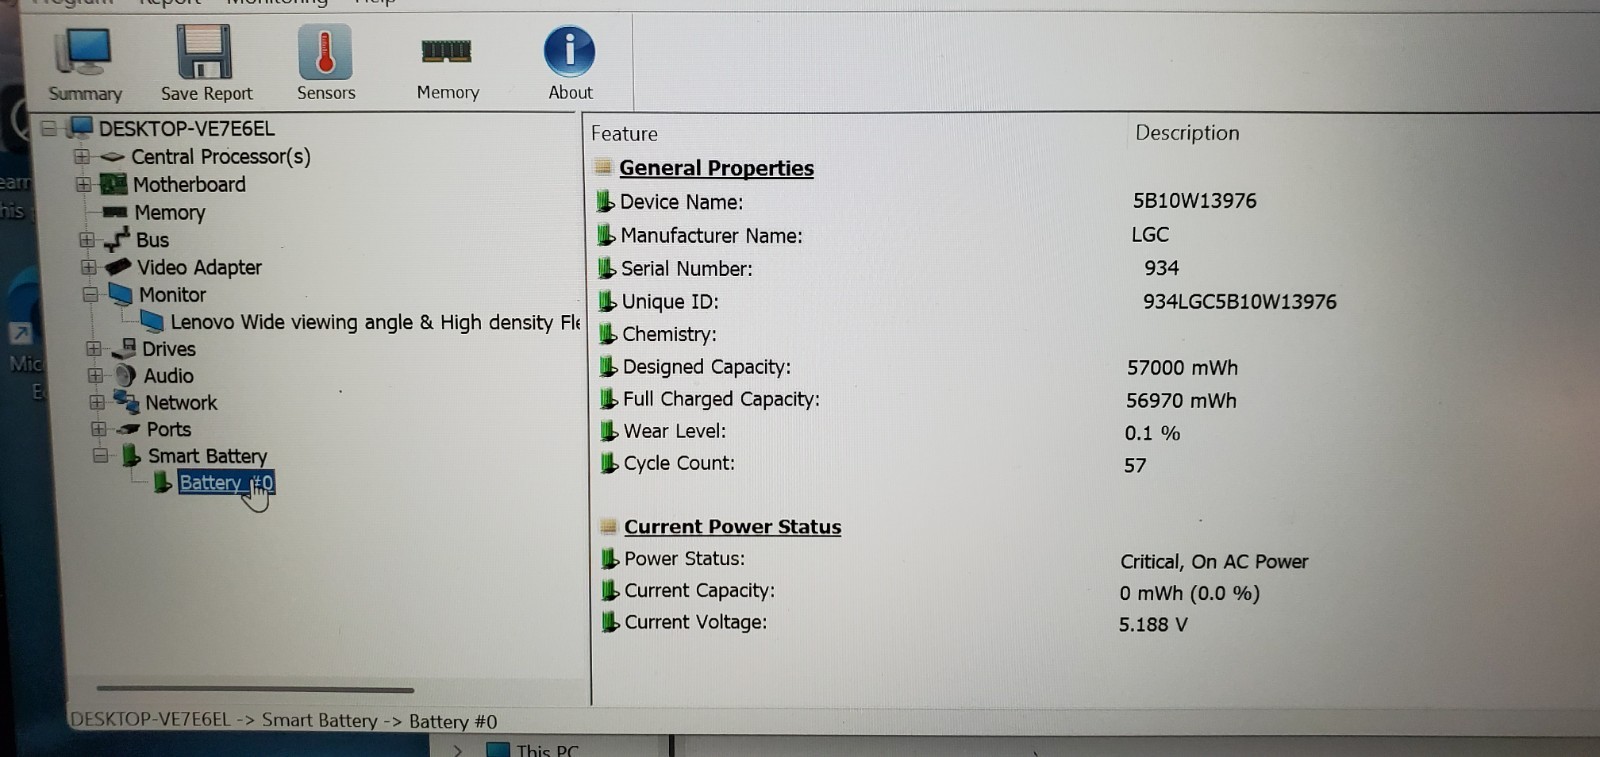Click the Description column header

[1187, 133]
